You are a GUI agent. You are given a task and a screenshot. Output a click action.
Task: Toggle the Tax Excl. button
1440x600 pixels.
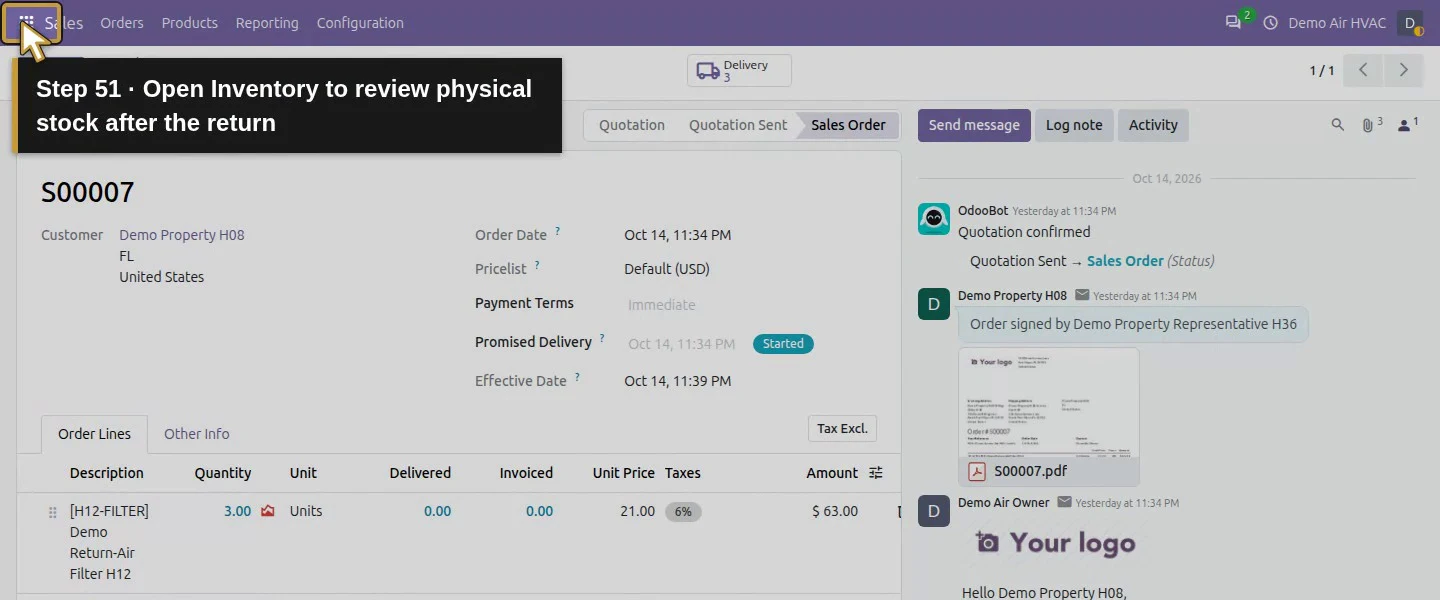842,429
